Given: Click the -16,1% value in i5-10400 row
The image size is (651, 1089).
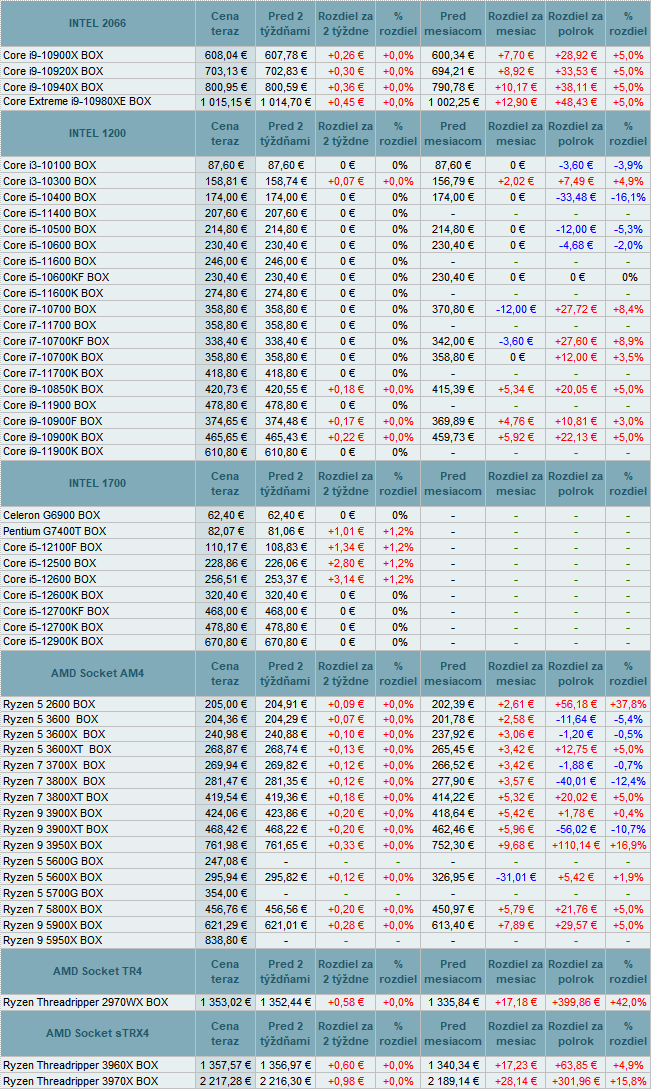Looking at the screenshot, I should coord(628,197).
